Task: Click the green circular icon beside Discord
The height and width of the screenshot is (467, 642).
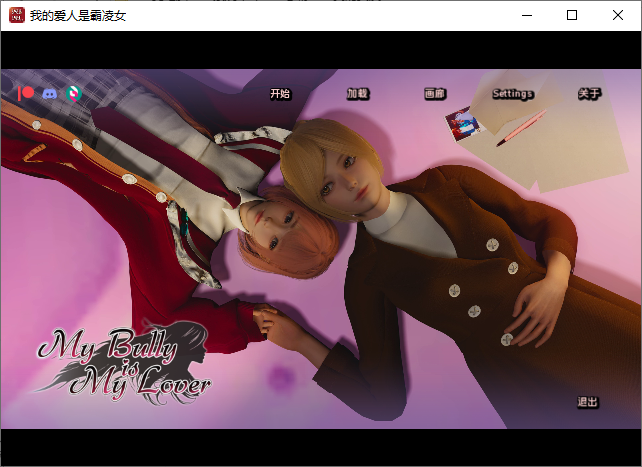Action: tap(74, 94)
